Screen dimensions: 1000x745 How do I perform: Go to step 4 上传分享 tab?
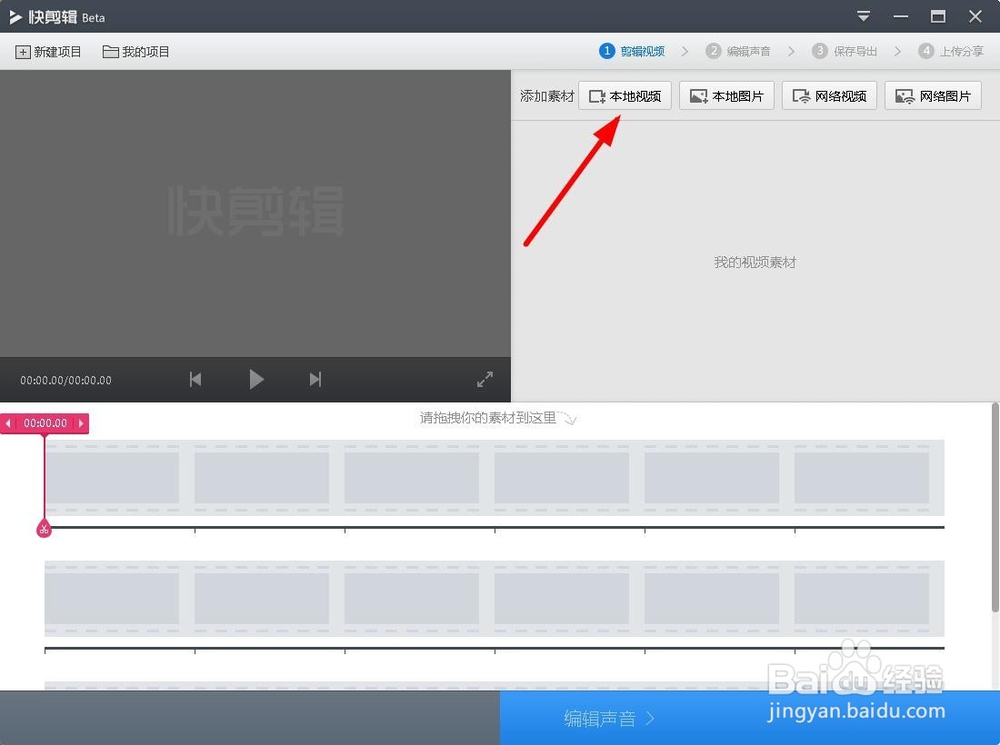pyautogui.click(x=951, y=51)
